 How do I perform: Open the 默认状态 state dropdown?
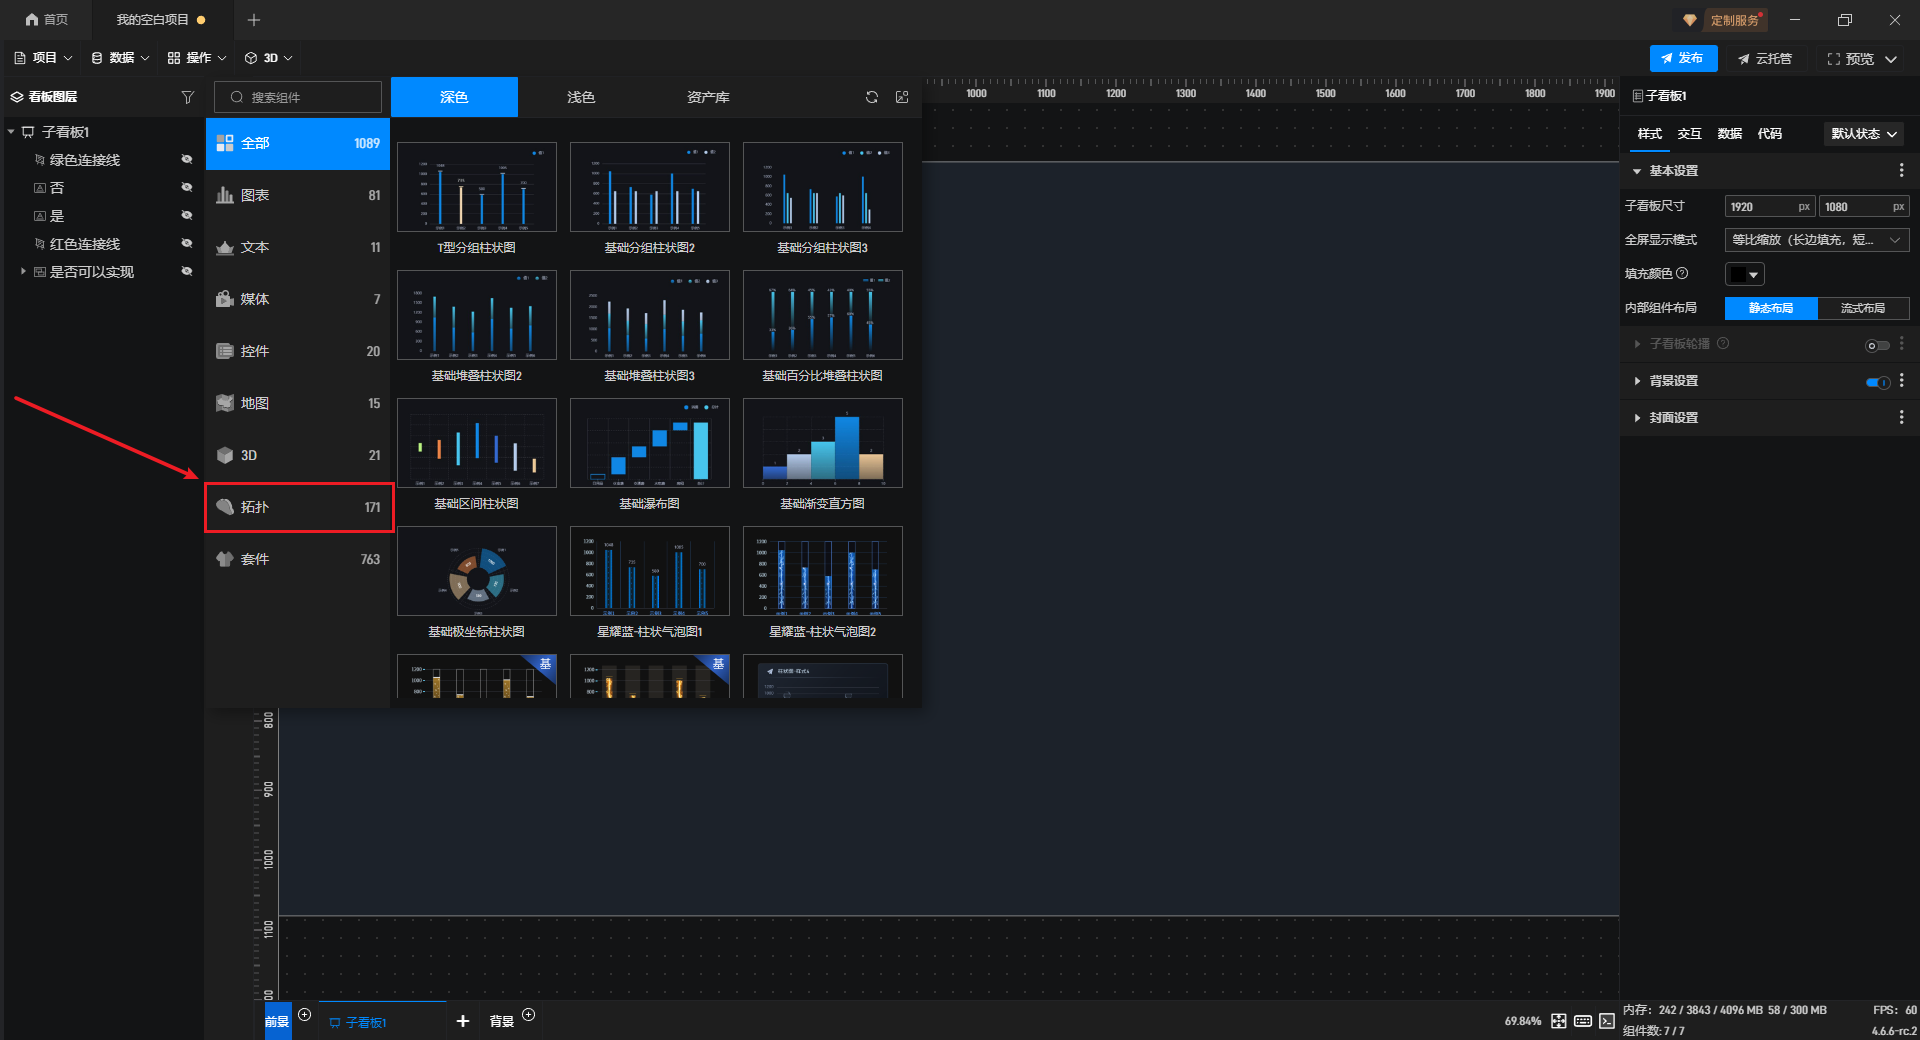pos(1864,134)
